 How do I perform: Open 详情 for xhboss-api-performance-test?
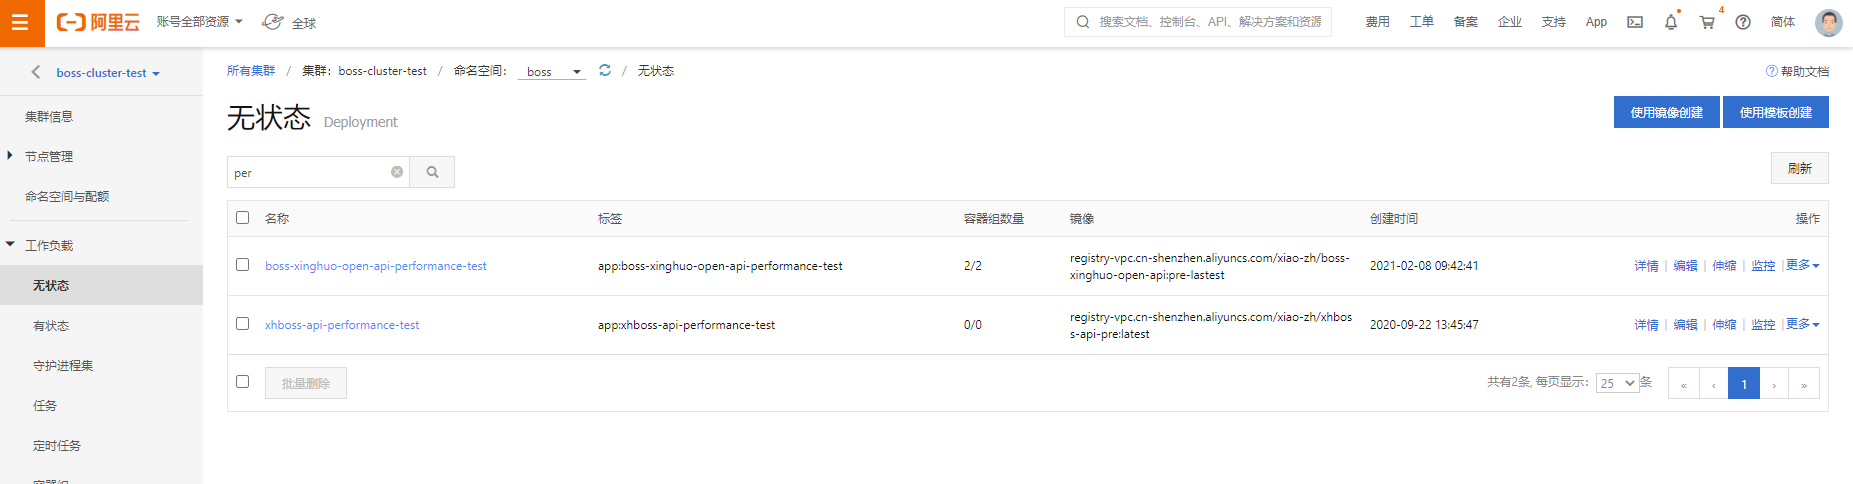coord(1647,325)
